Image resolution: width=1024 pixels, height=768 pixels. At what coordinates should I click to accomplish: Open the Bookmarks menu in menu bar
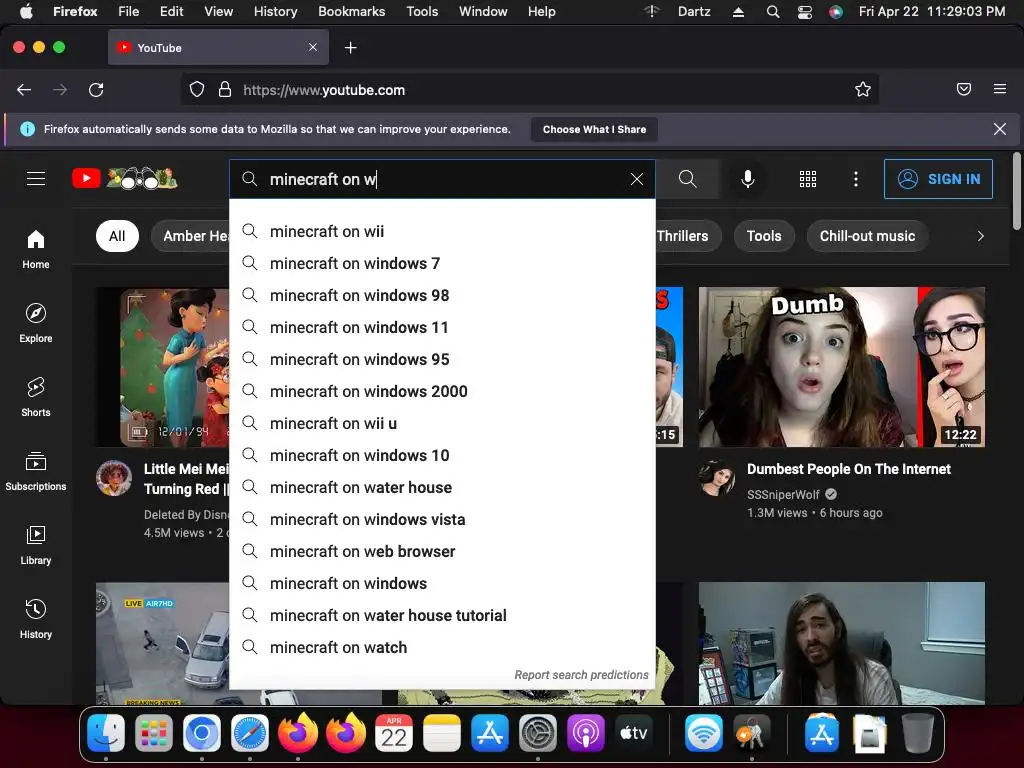(351, 11)
